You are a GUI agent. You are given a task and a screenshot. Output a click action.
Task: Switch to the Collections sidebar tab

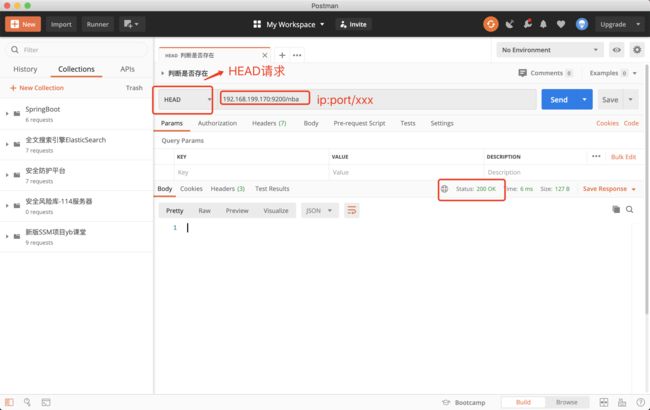coord(76,69)
